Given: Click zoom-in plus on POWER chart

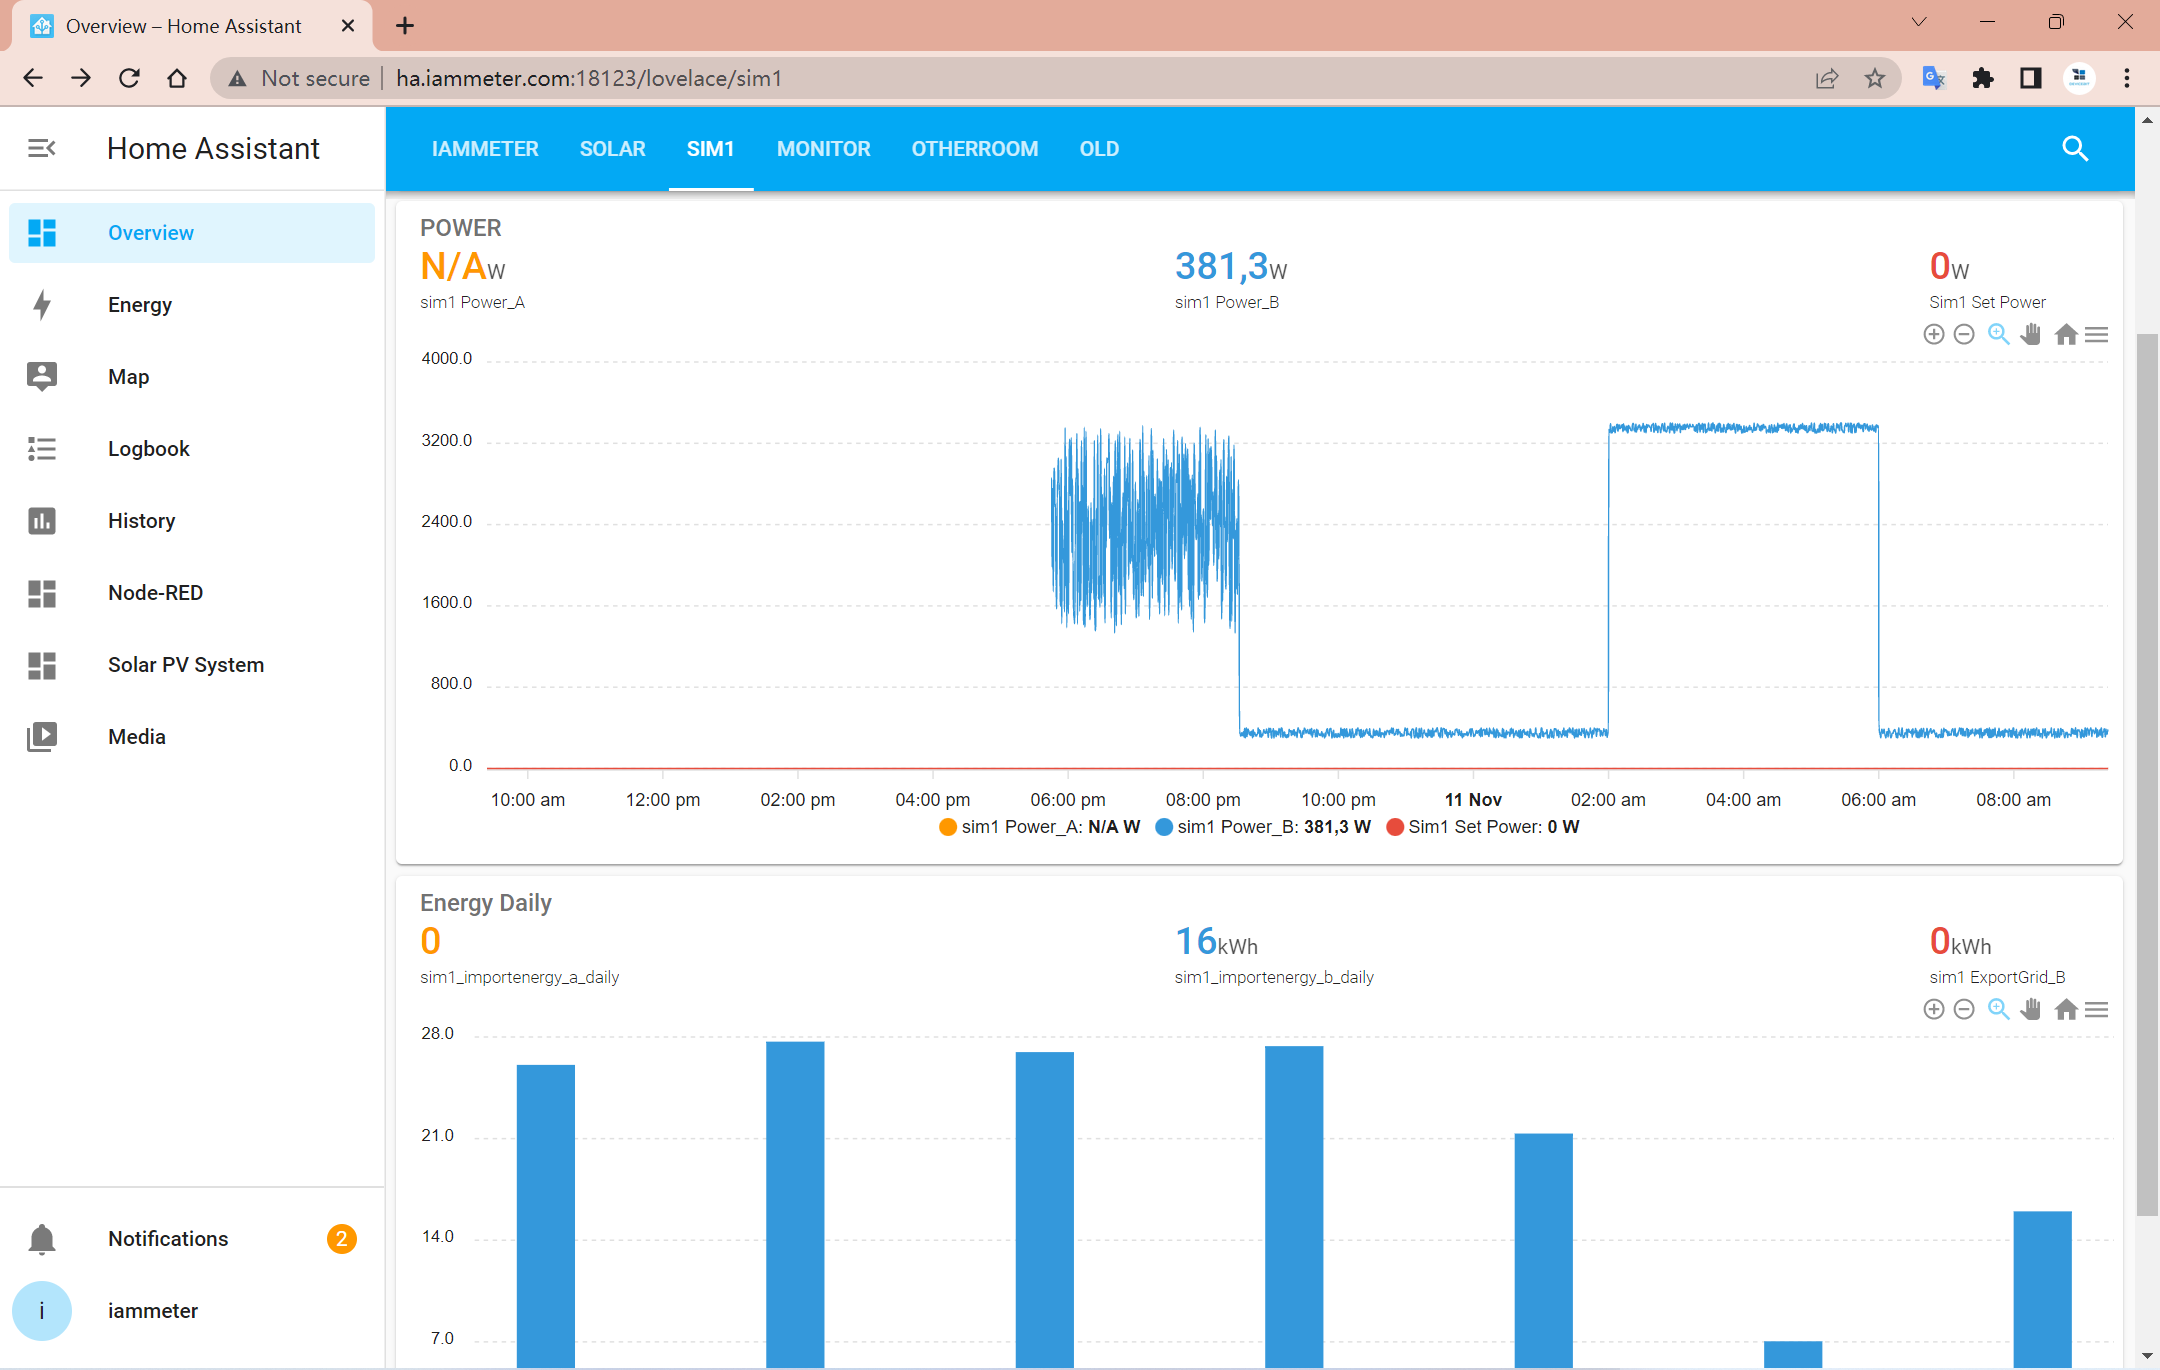Looking at the screenshot, I should coord(1933,335).
